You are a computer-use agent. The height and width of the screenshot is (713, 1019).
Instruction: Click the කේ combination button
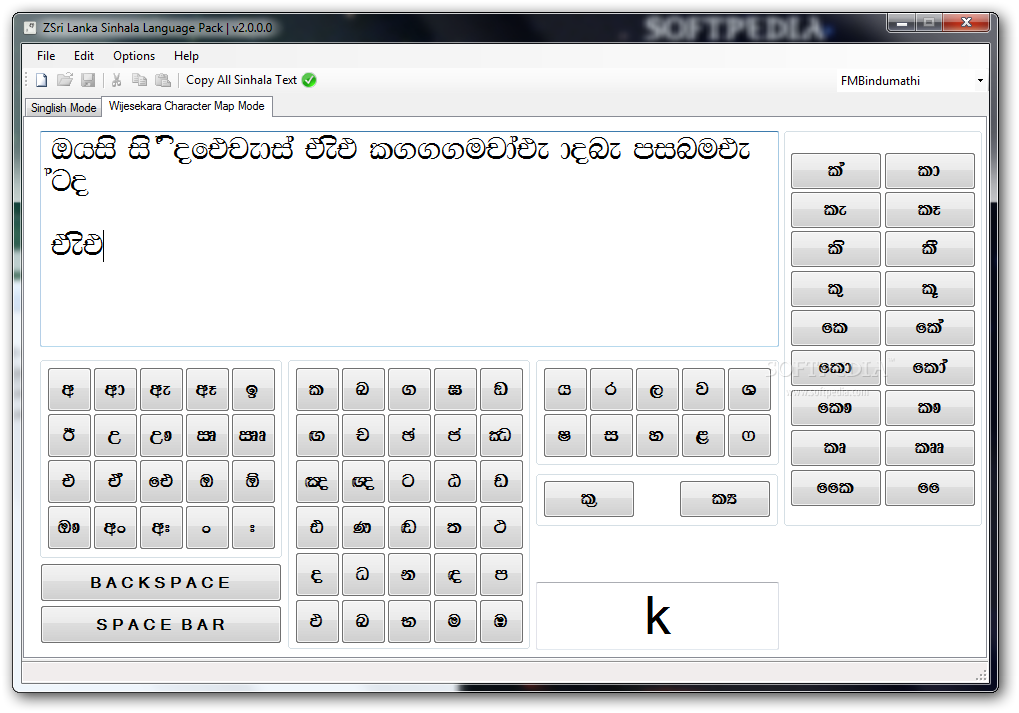coord(929,328)
